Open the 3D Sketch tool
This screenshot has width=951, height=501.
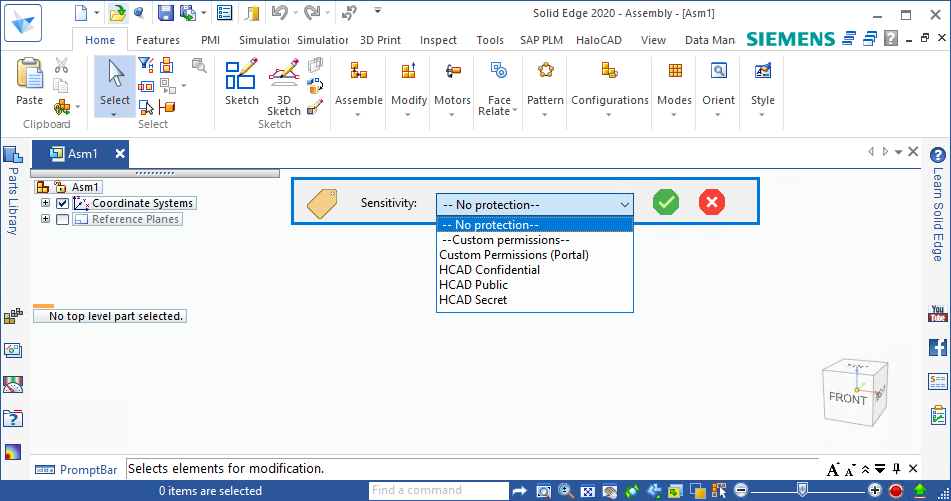pyautogui.click(x=284, y=86)
